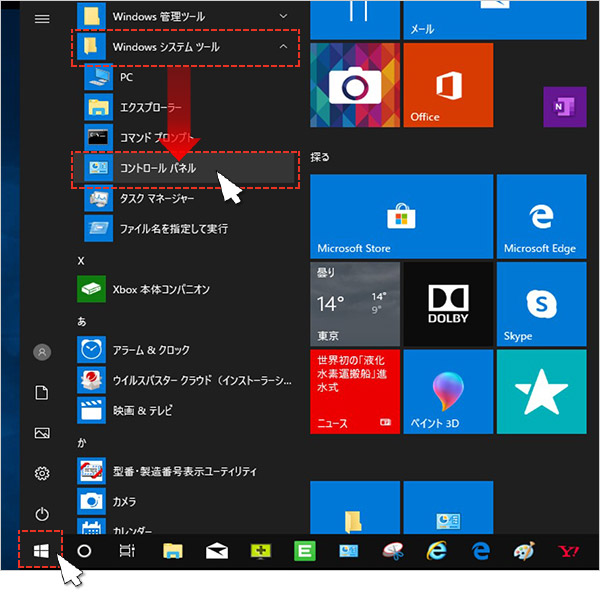This screenshot has width=600, height=600.
Task: Click the user account avatar icon
Action: [x=42, y=352]
